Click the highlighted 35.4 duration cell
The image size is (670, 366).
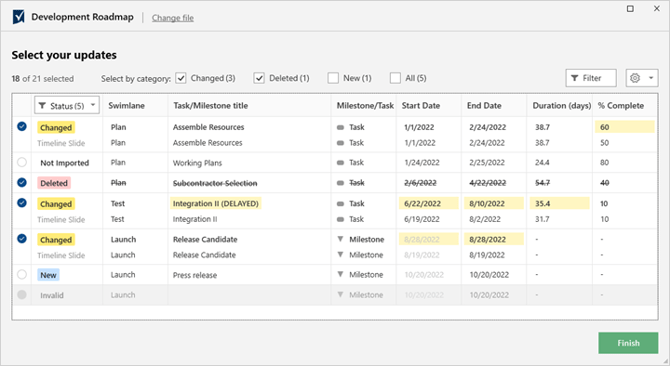(x=559, y=204)
